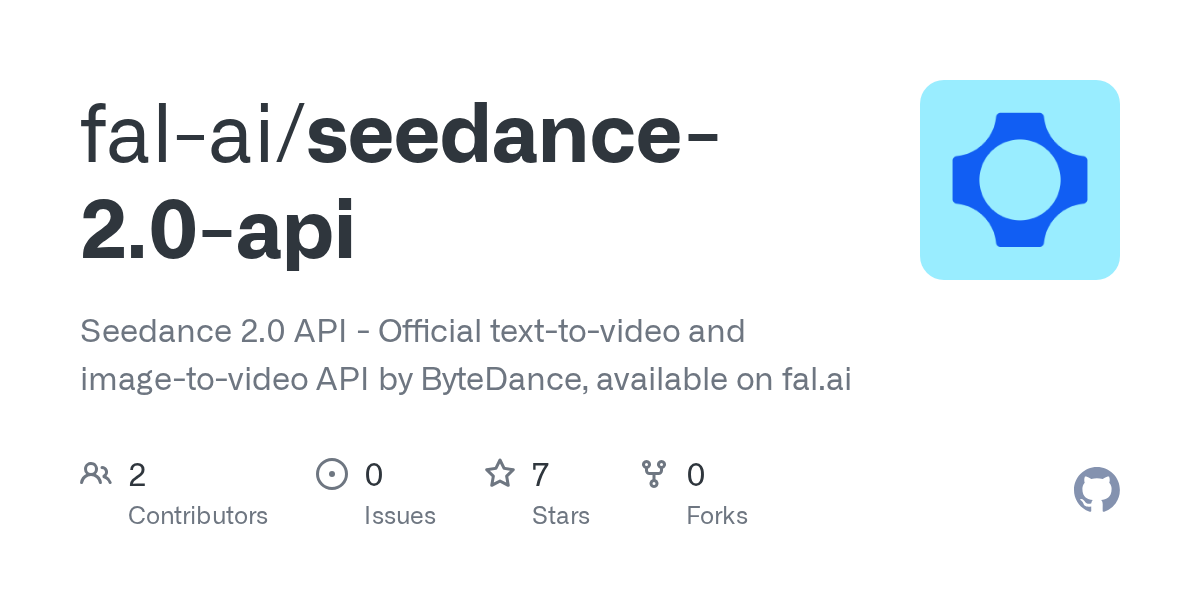
Task: Click the Stars star icon
Action: (499, 474)
